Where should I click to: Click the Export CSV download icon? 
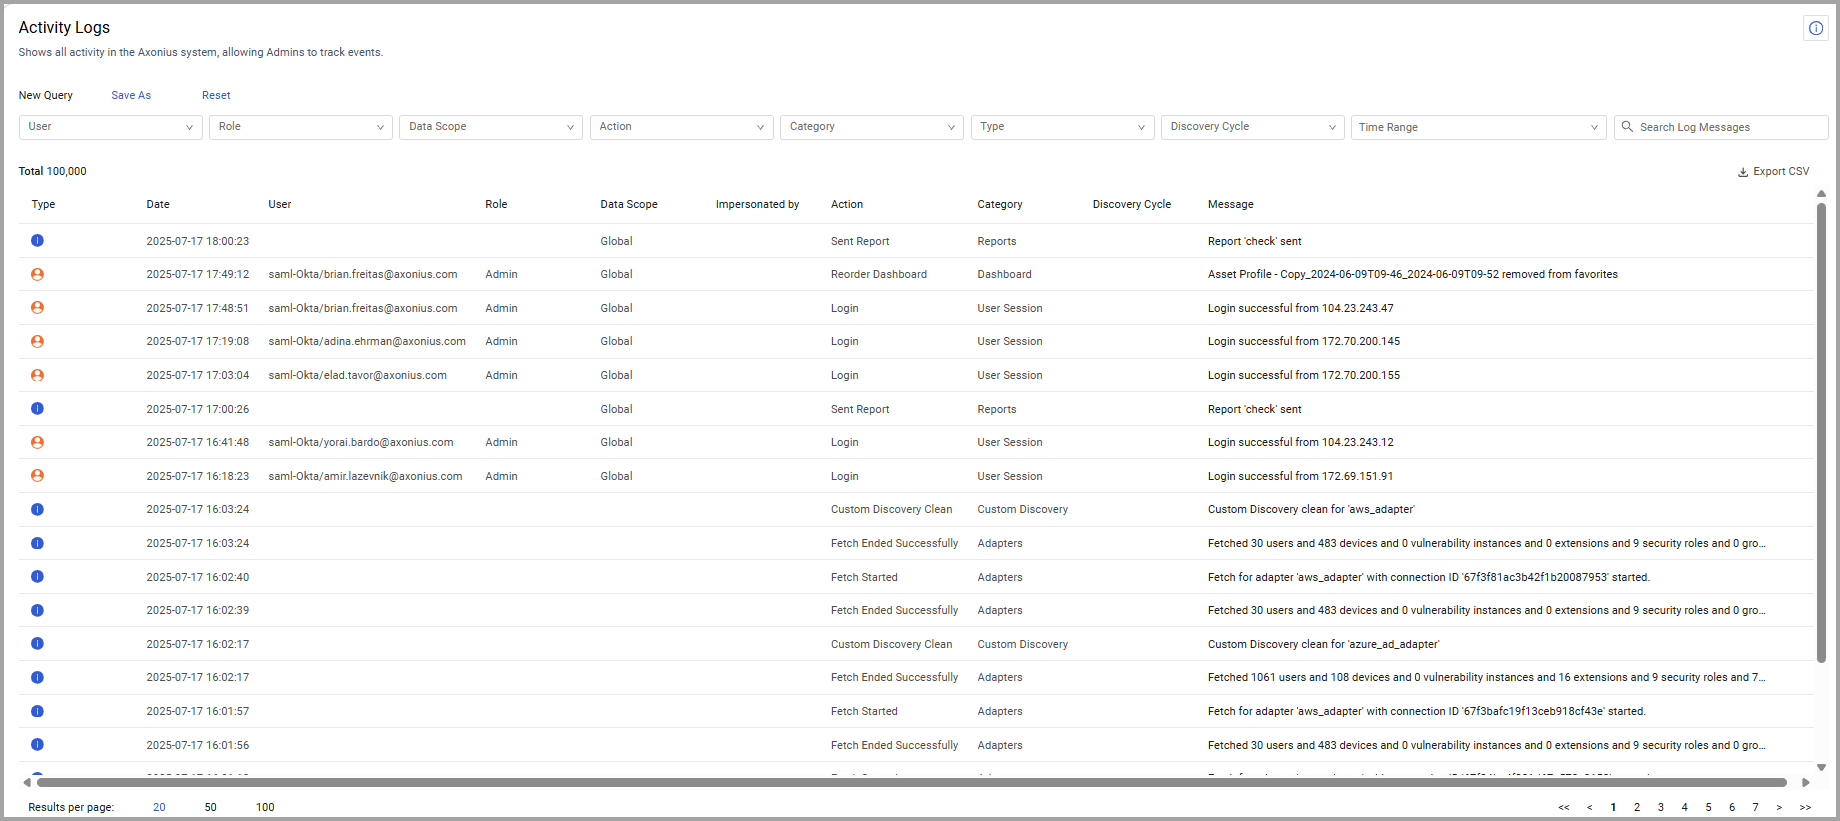[1743, 172]
